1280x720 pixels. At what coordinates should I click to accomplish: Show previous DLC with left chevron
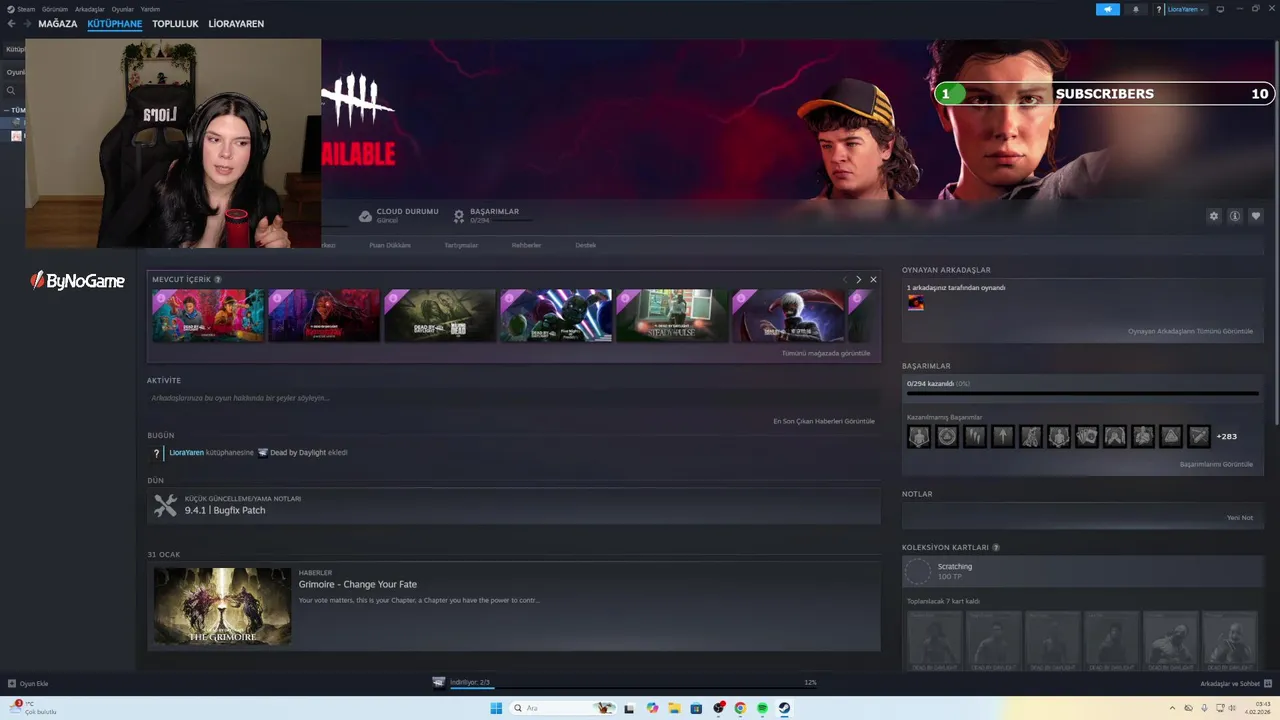click(x=845, y=280)
